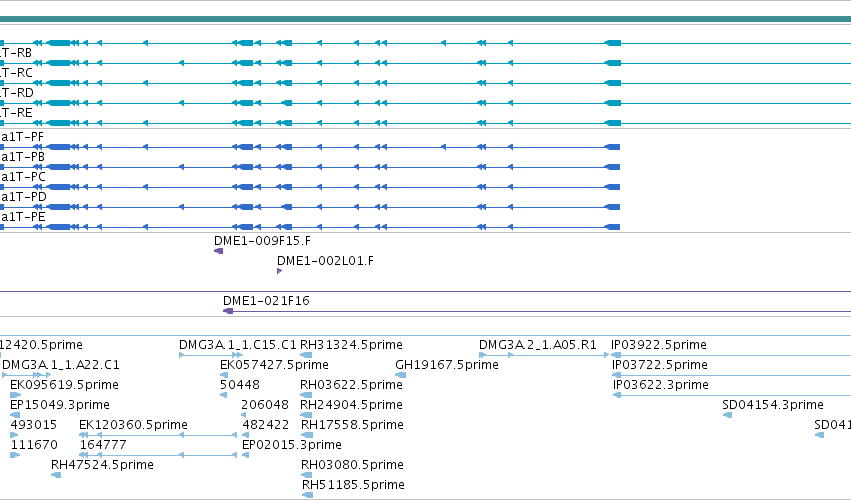Viewport: 851px width, 500px height.
Task: Select the T-RE transcript label
Action: (x=16, y=113)
